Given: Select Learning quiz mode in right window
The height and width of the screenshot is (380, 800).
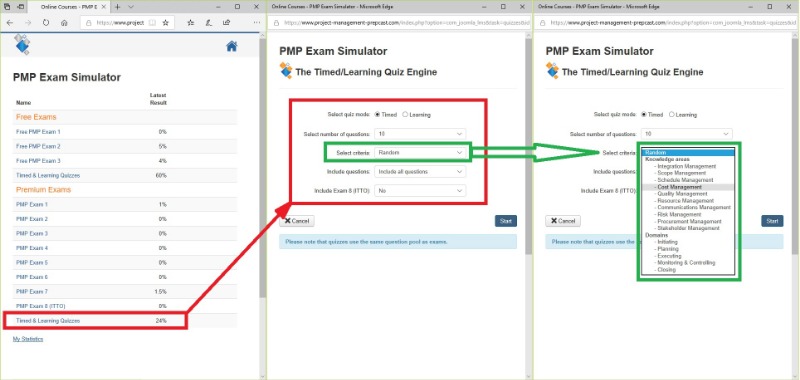Looking at the screenshot, I should click(671, 115).
